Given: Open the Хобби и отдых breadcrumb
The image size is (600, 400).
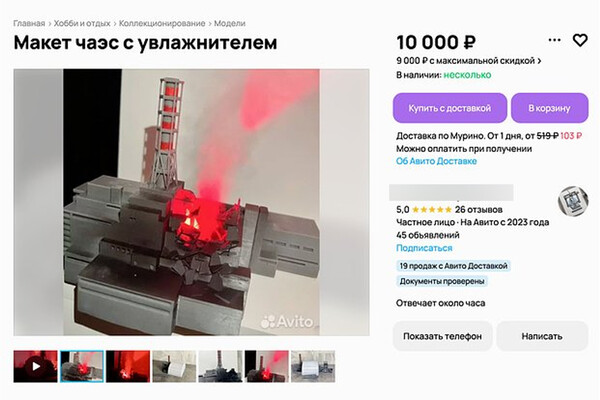Looking at the screenshot, I should tap(82, 23).
